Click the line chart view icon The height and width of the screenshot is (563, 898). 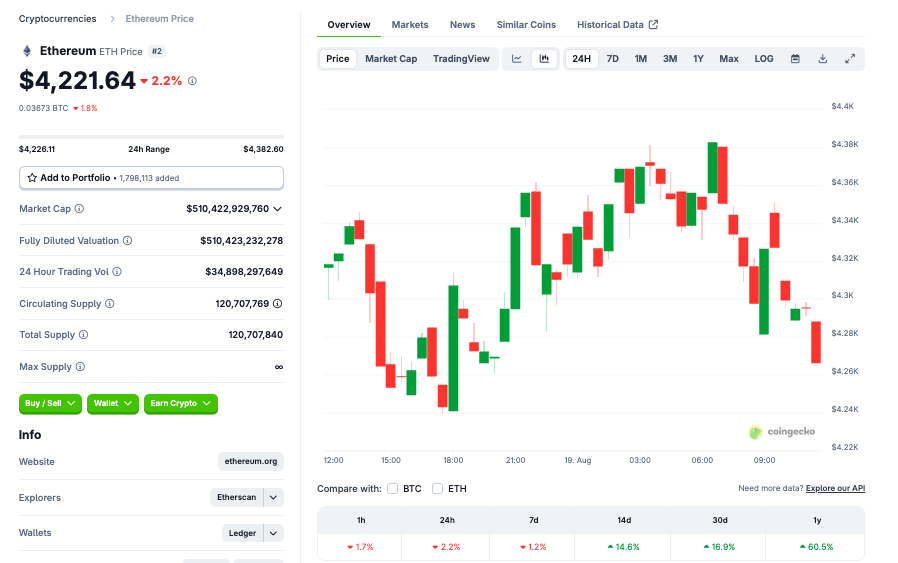click(x=517, y=58)
